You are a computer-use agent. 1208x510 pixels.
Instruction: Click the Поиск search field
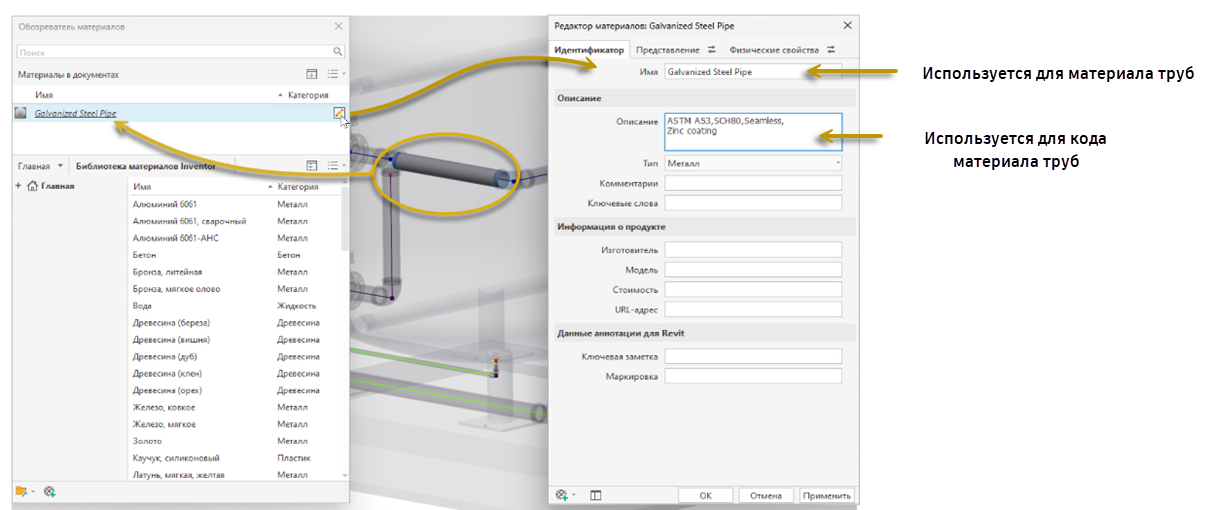(x=175, y=51)
